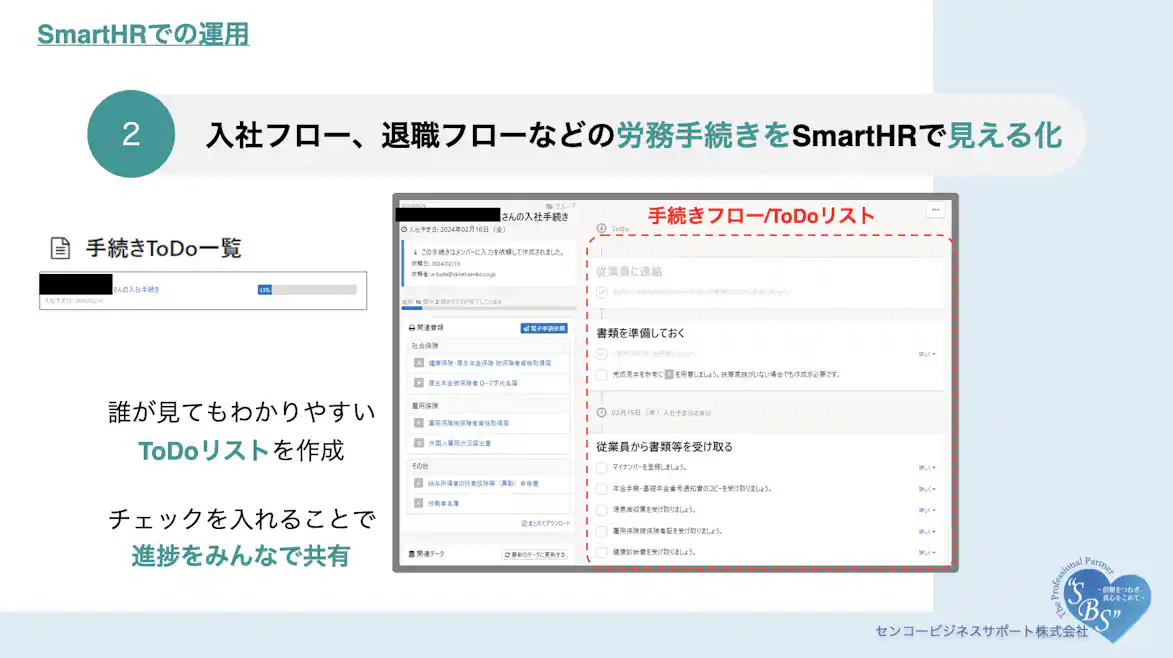
Task: Check the 健康診断書を受け取りましょう checkbox
Action: pos(602,552)
